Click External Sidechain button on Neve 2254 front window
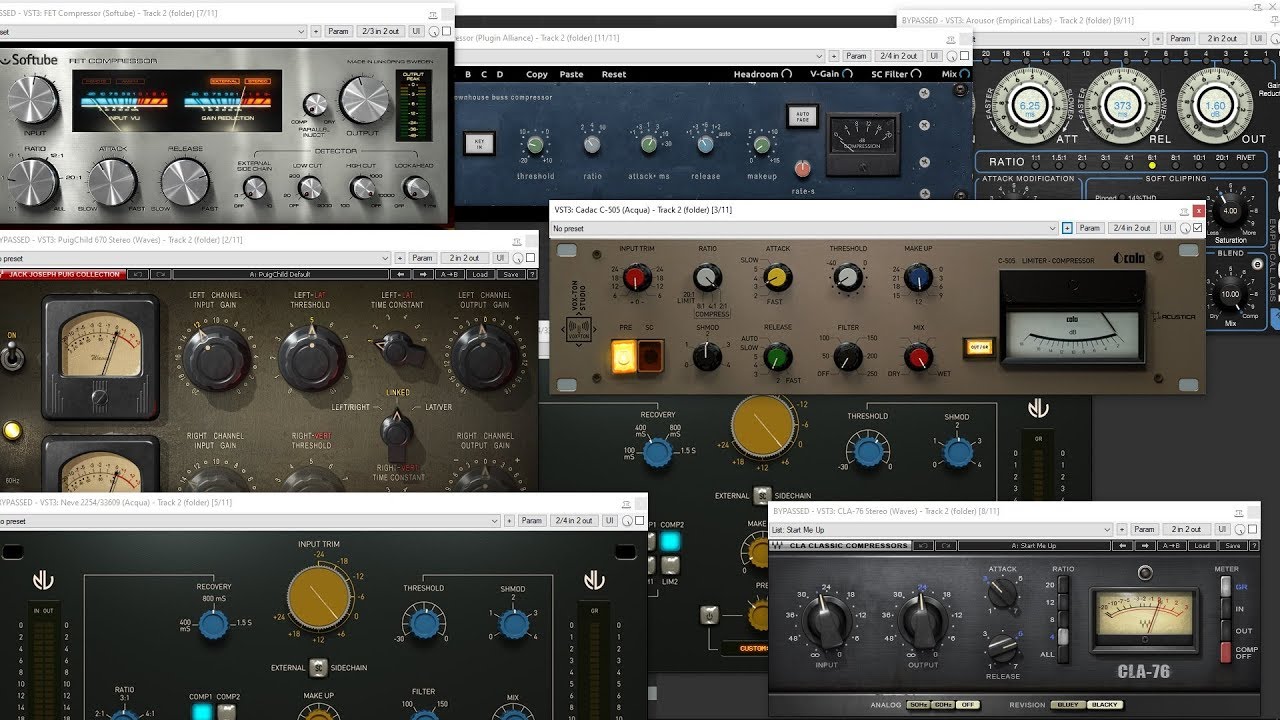The height and width of the screenshot is (720, 1280). 318,668
